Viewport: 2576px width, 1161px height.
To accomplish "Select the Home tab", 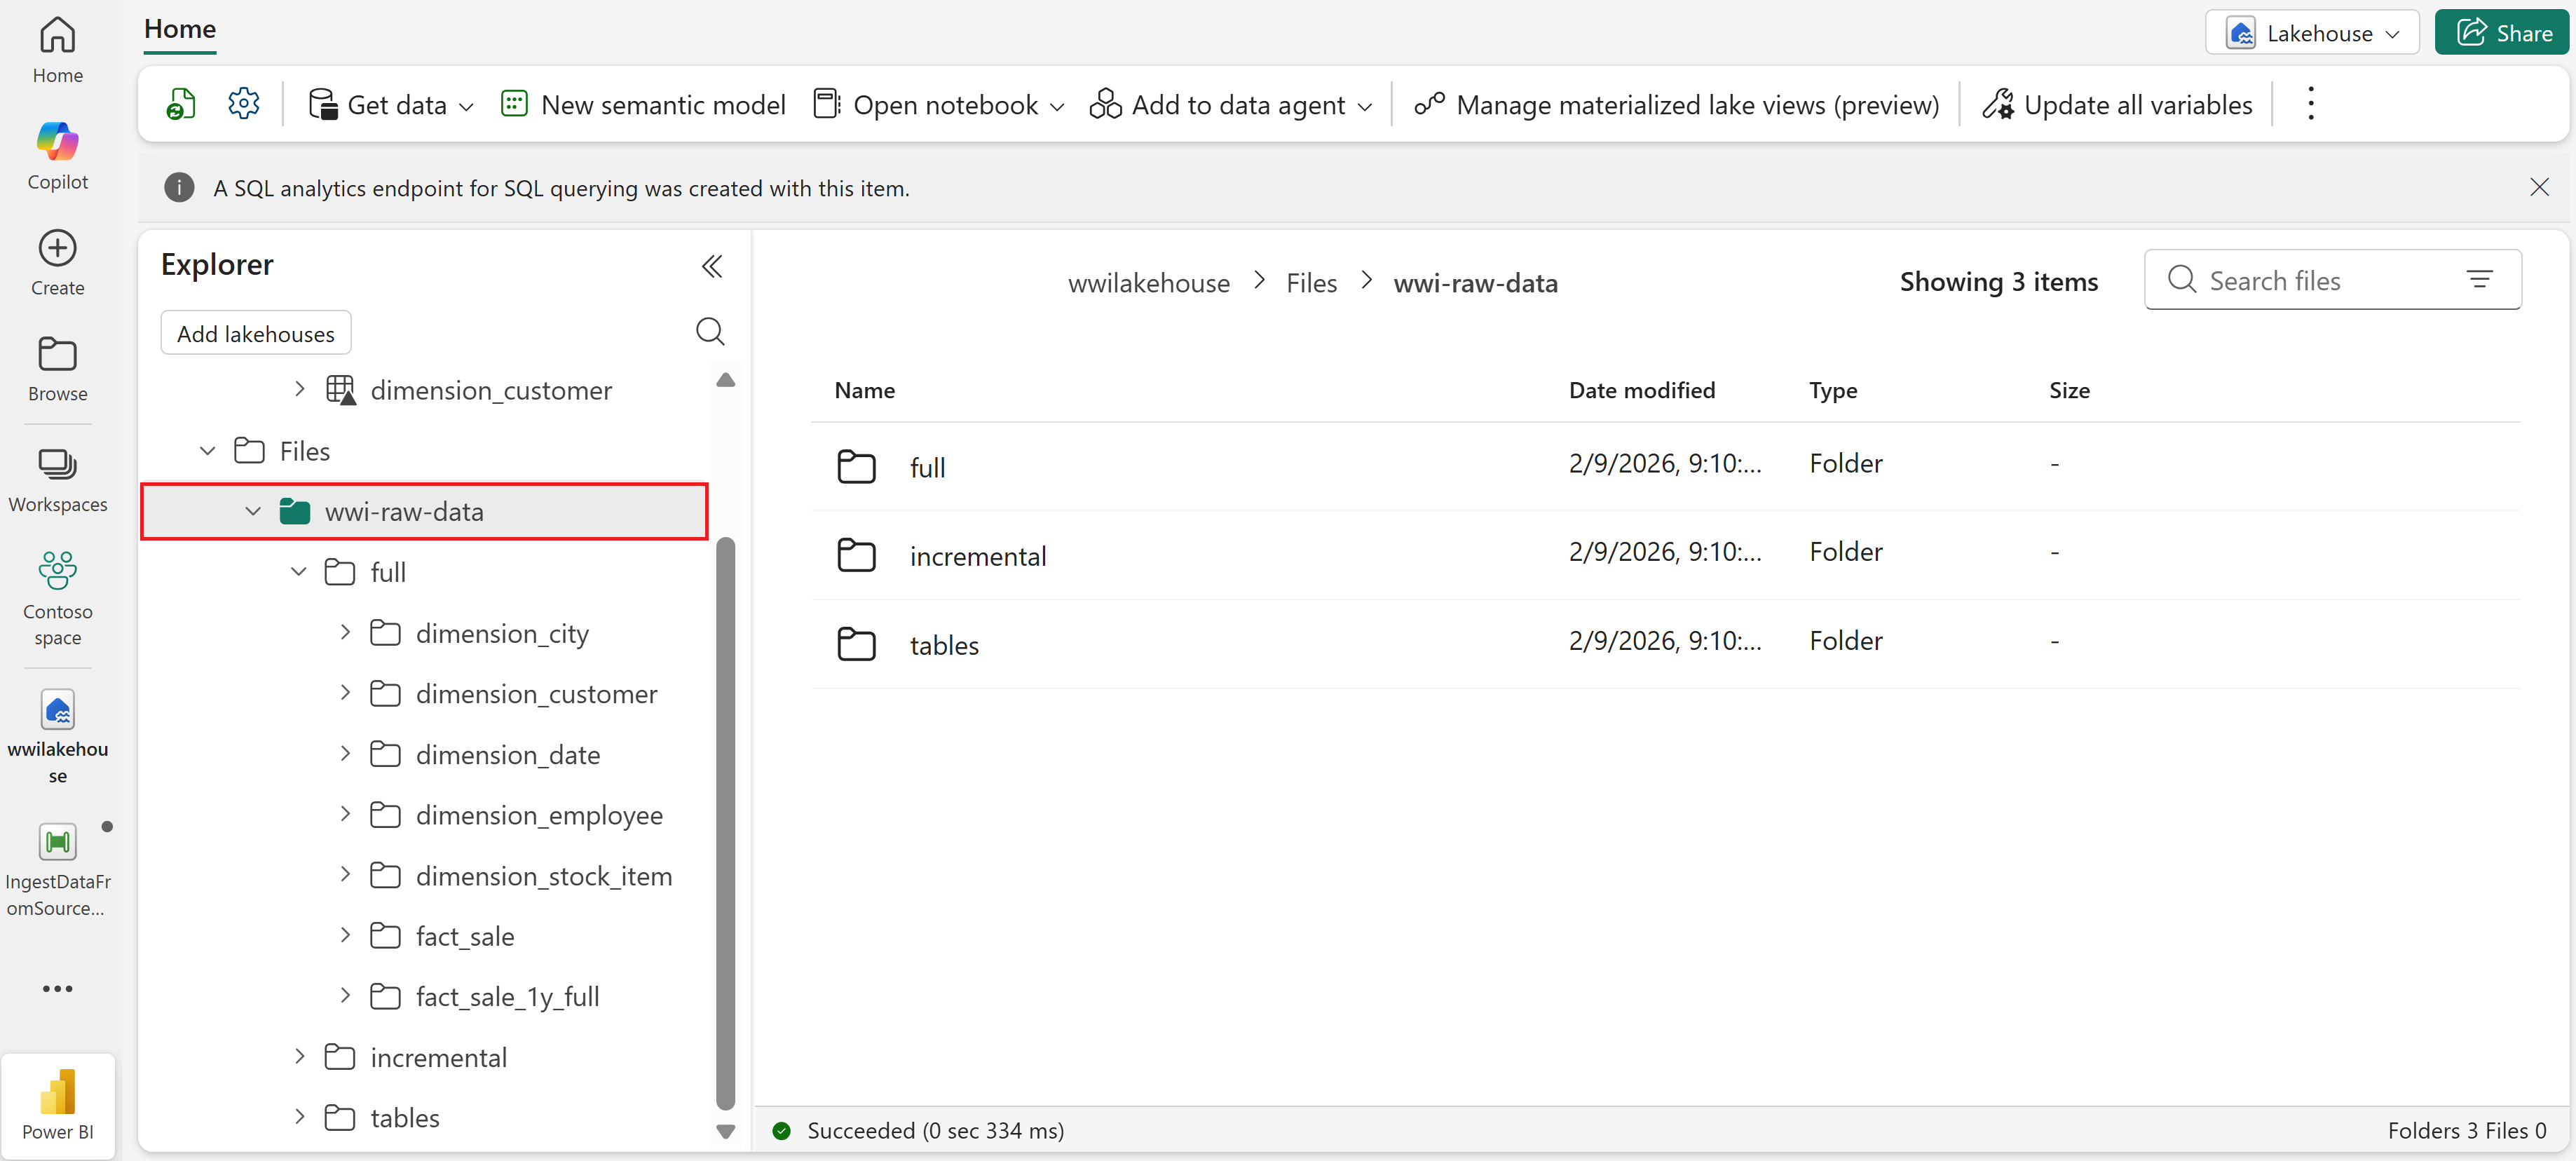I will (180, 29).
